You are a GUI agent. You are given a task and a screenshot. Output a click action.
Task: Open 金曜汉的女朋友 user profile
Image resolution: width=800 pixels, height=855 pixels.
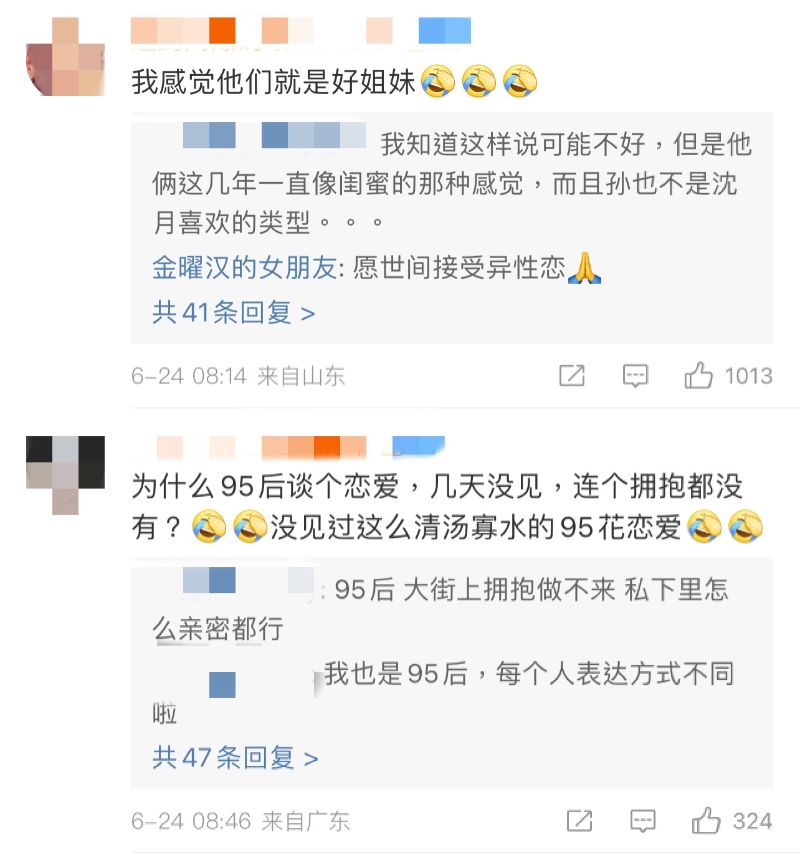tap(244, 268)
